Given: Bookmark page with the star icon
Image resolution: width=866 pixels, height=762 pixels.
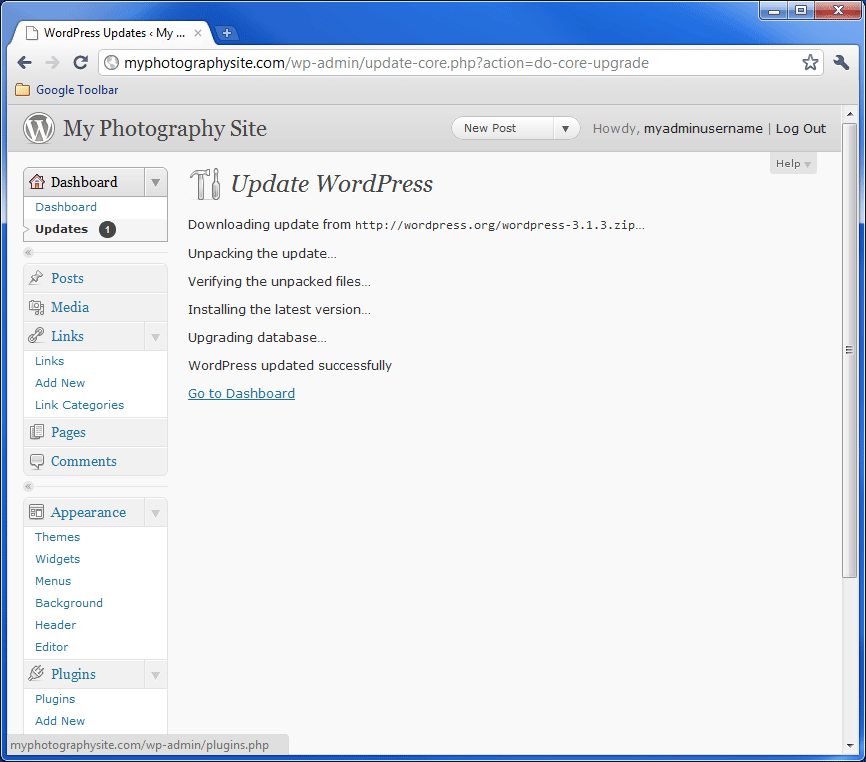Looking at the screenshot, I should (810, 62).
